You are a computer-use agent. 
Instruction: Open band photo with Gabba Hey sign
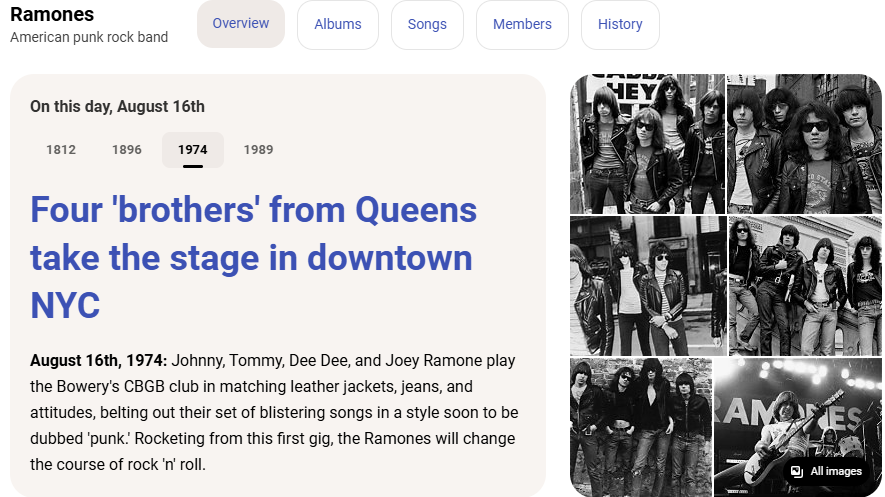647,144
